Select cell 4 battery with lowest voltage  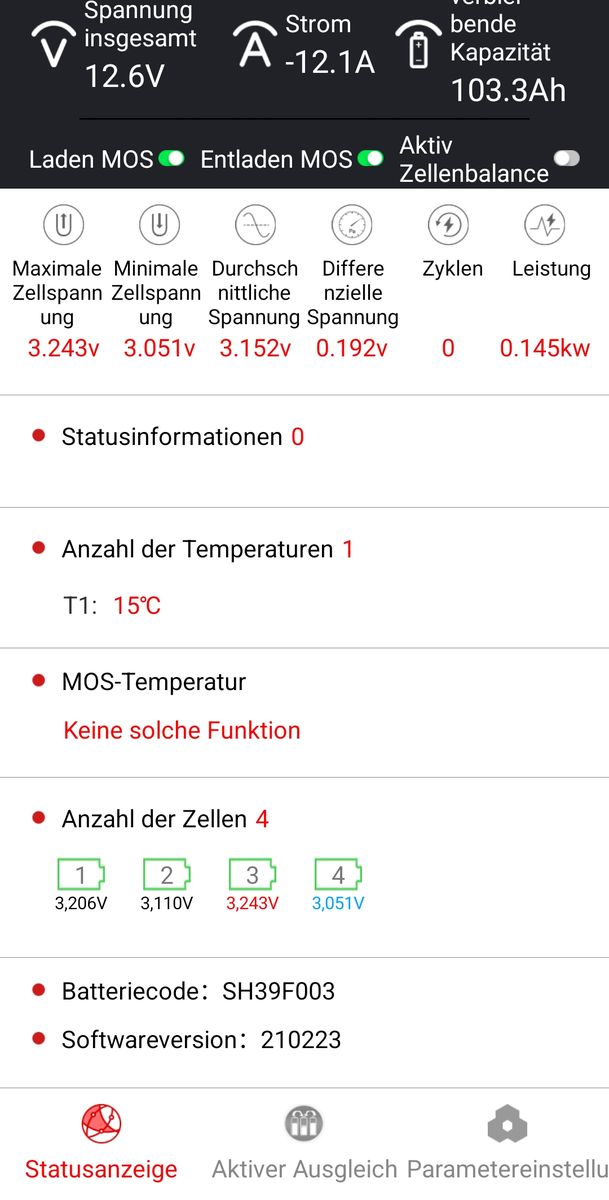[338, 876]
